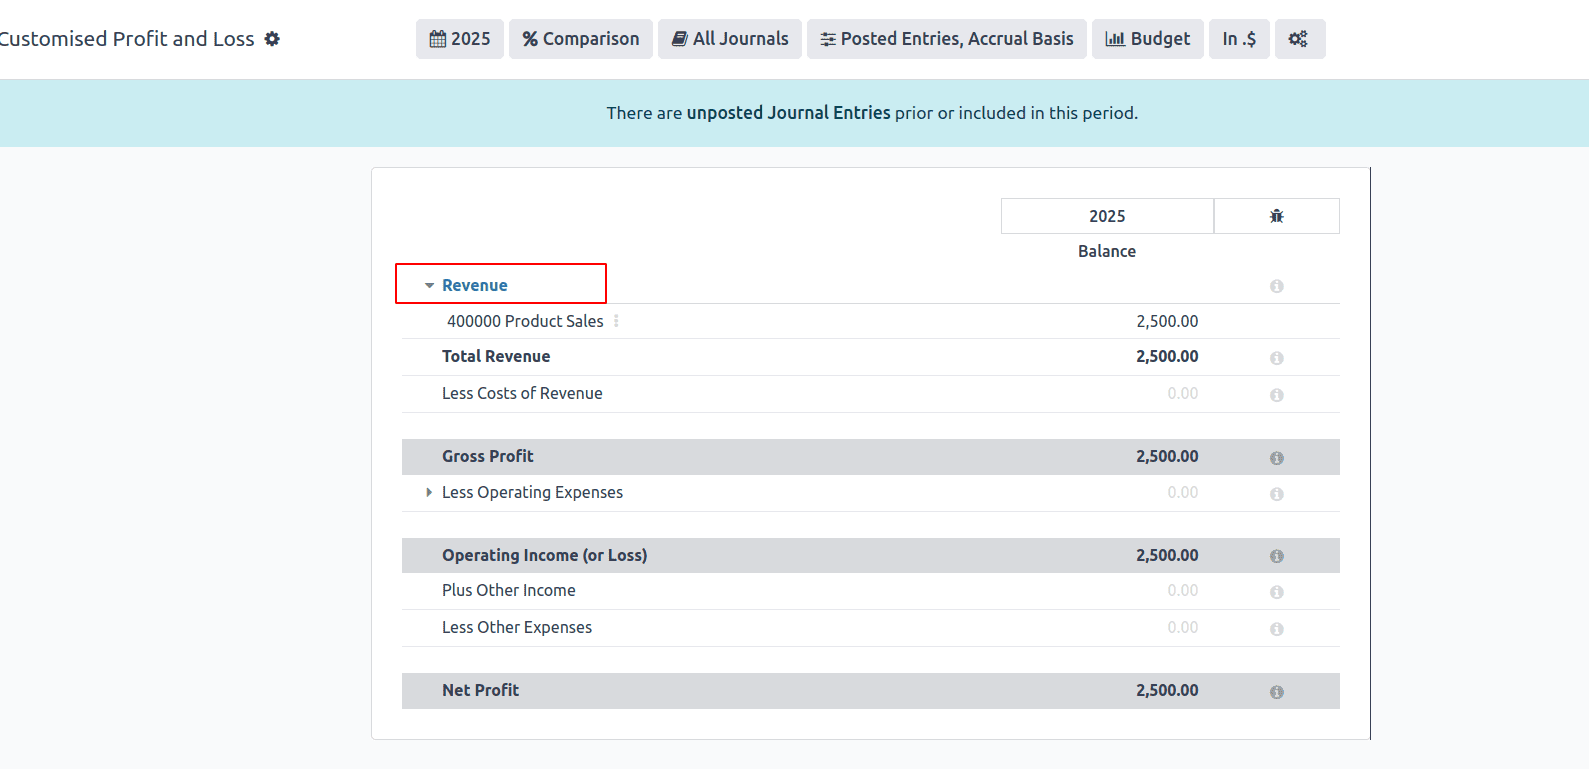Click the Budget button
1589x769 pixels.
pos(1148,39)
